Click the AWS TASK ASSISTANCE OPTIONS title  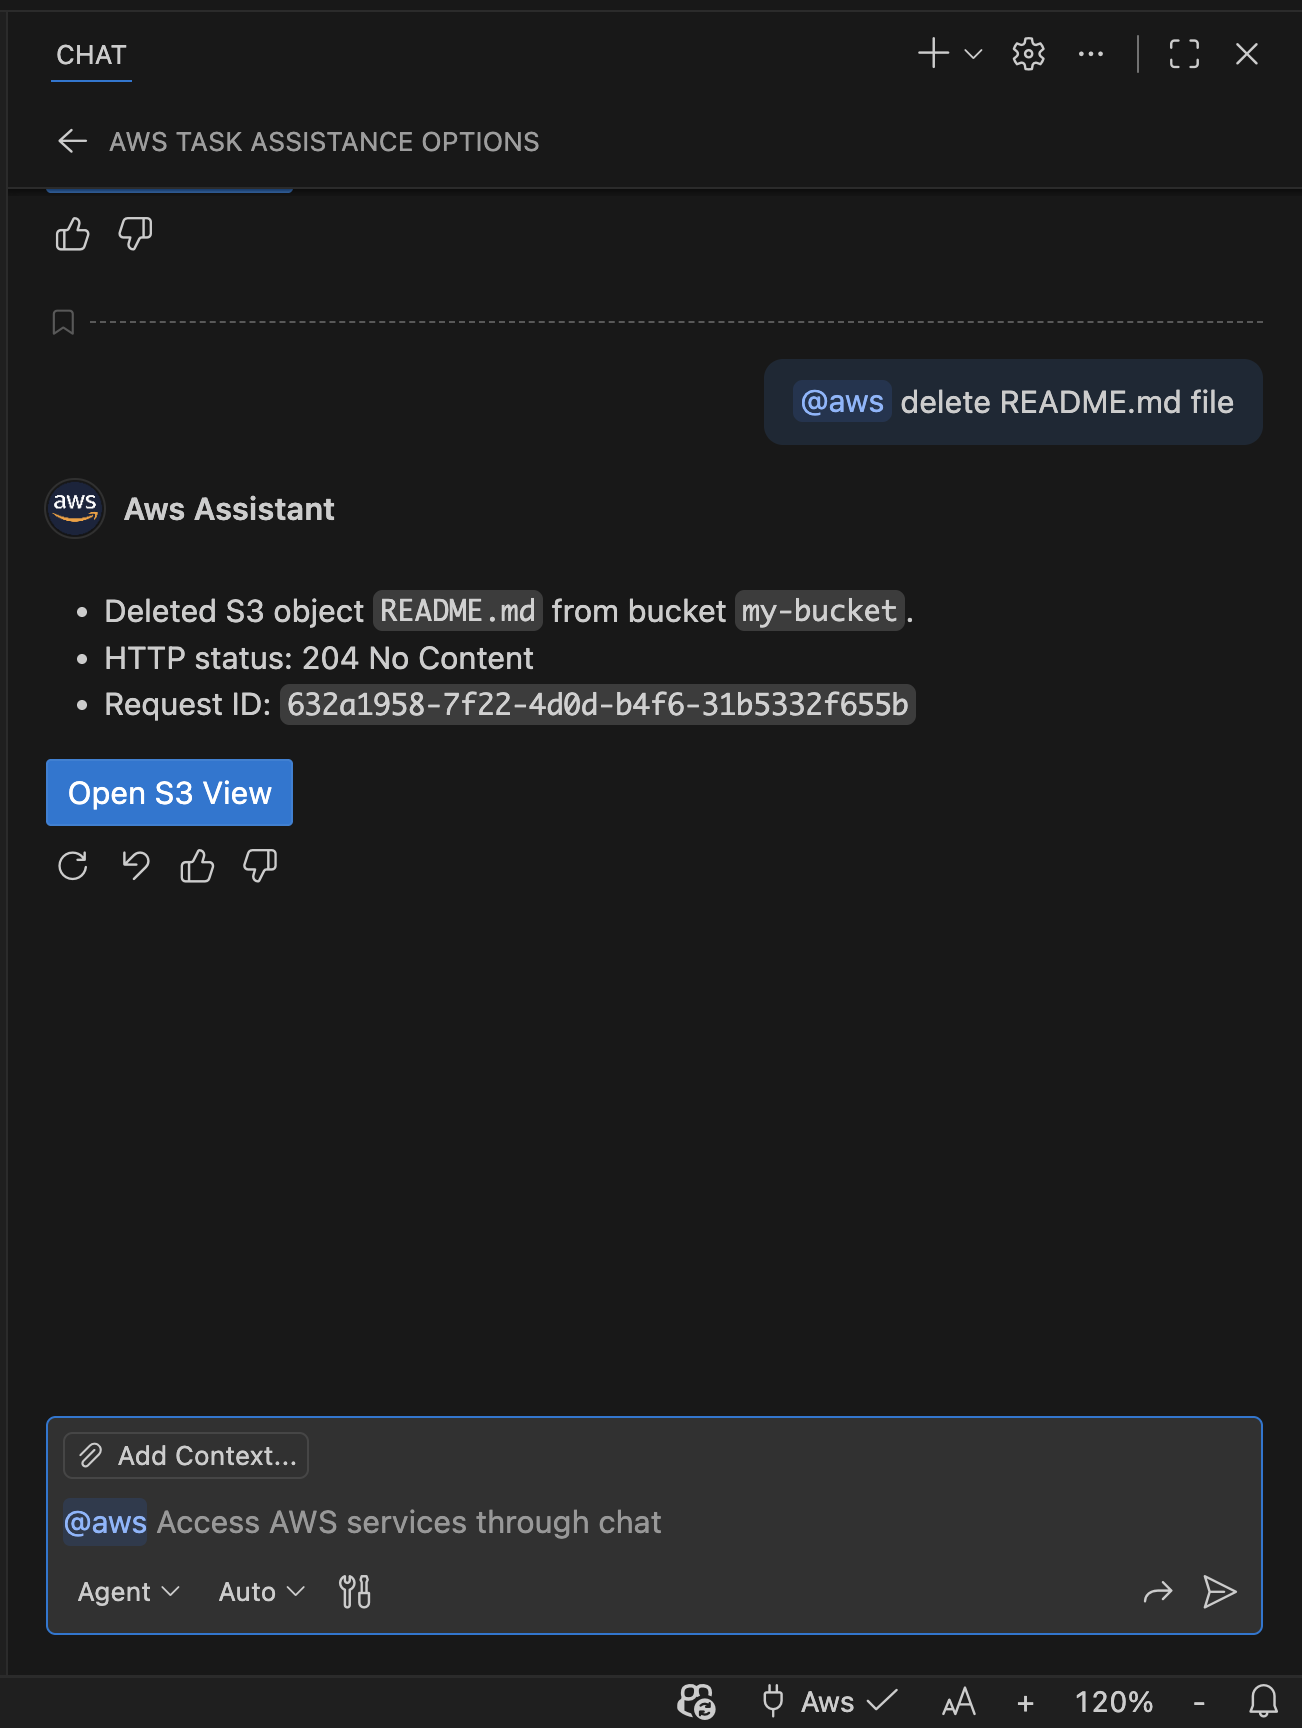[x=324, y=142]
